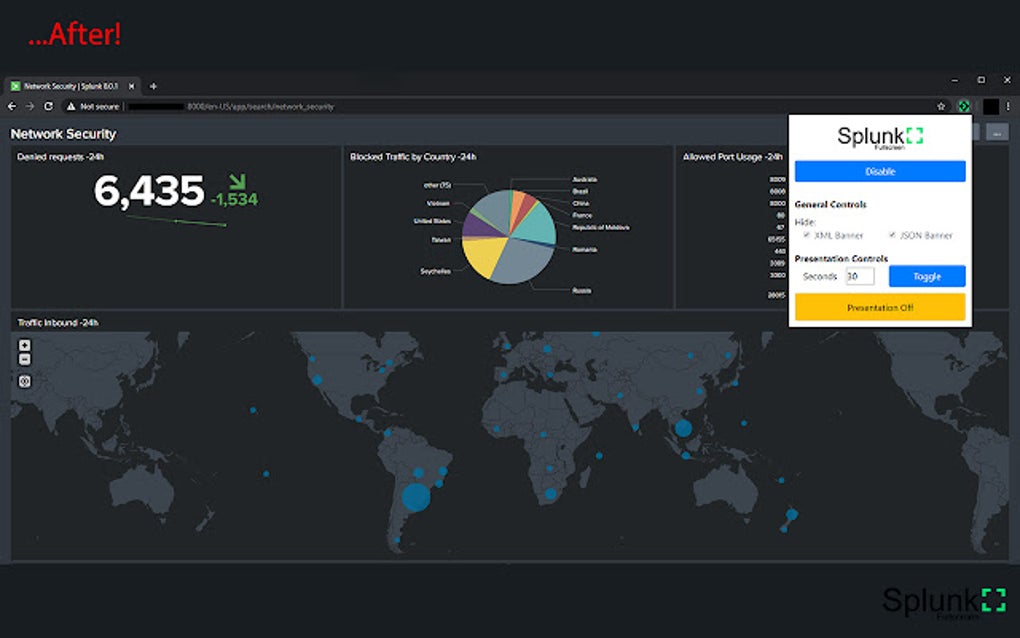Toggle the JSON Banner checkbox

(x=892, y=235)
